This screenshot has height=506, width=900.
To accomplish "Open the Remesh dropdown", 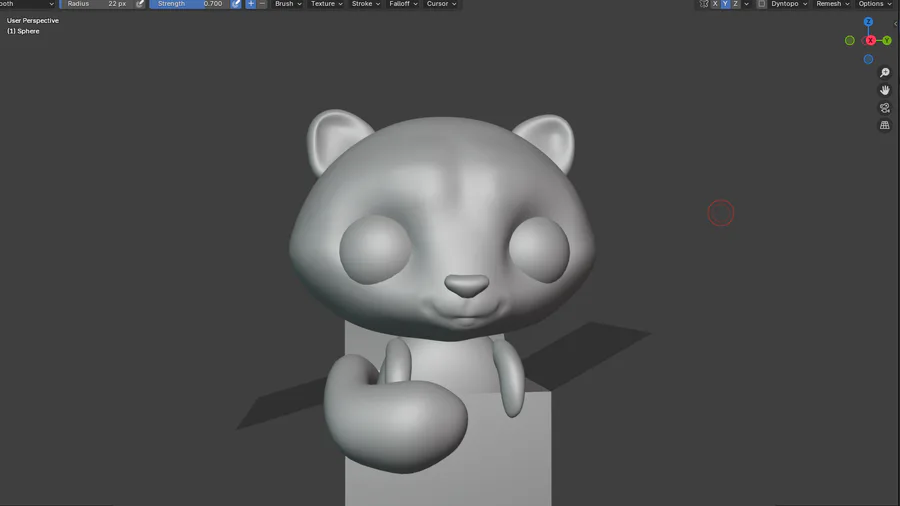I will 833,4.
